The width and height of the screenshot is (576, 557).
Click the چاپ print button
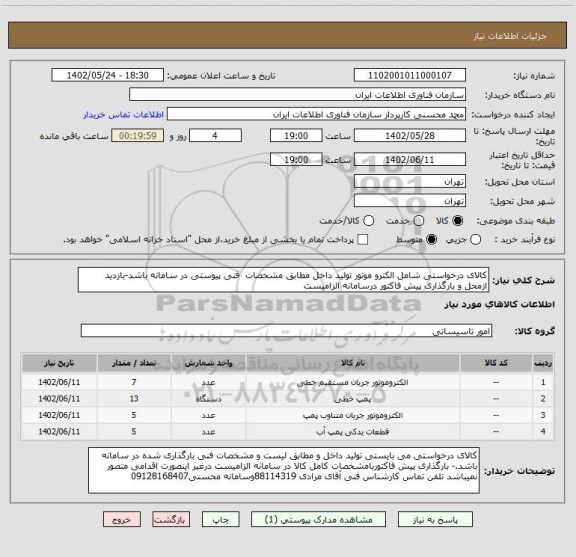coord(220,520)
